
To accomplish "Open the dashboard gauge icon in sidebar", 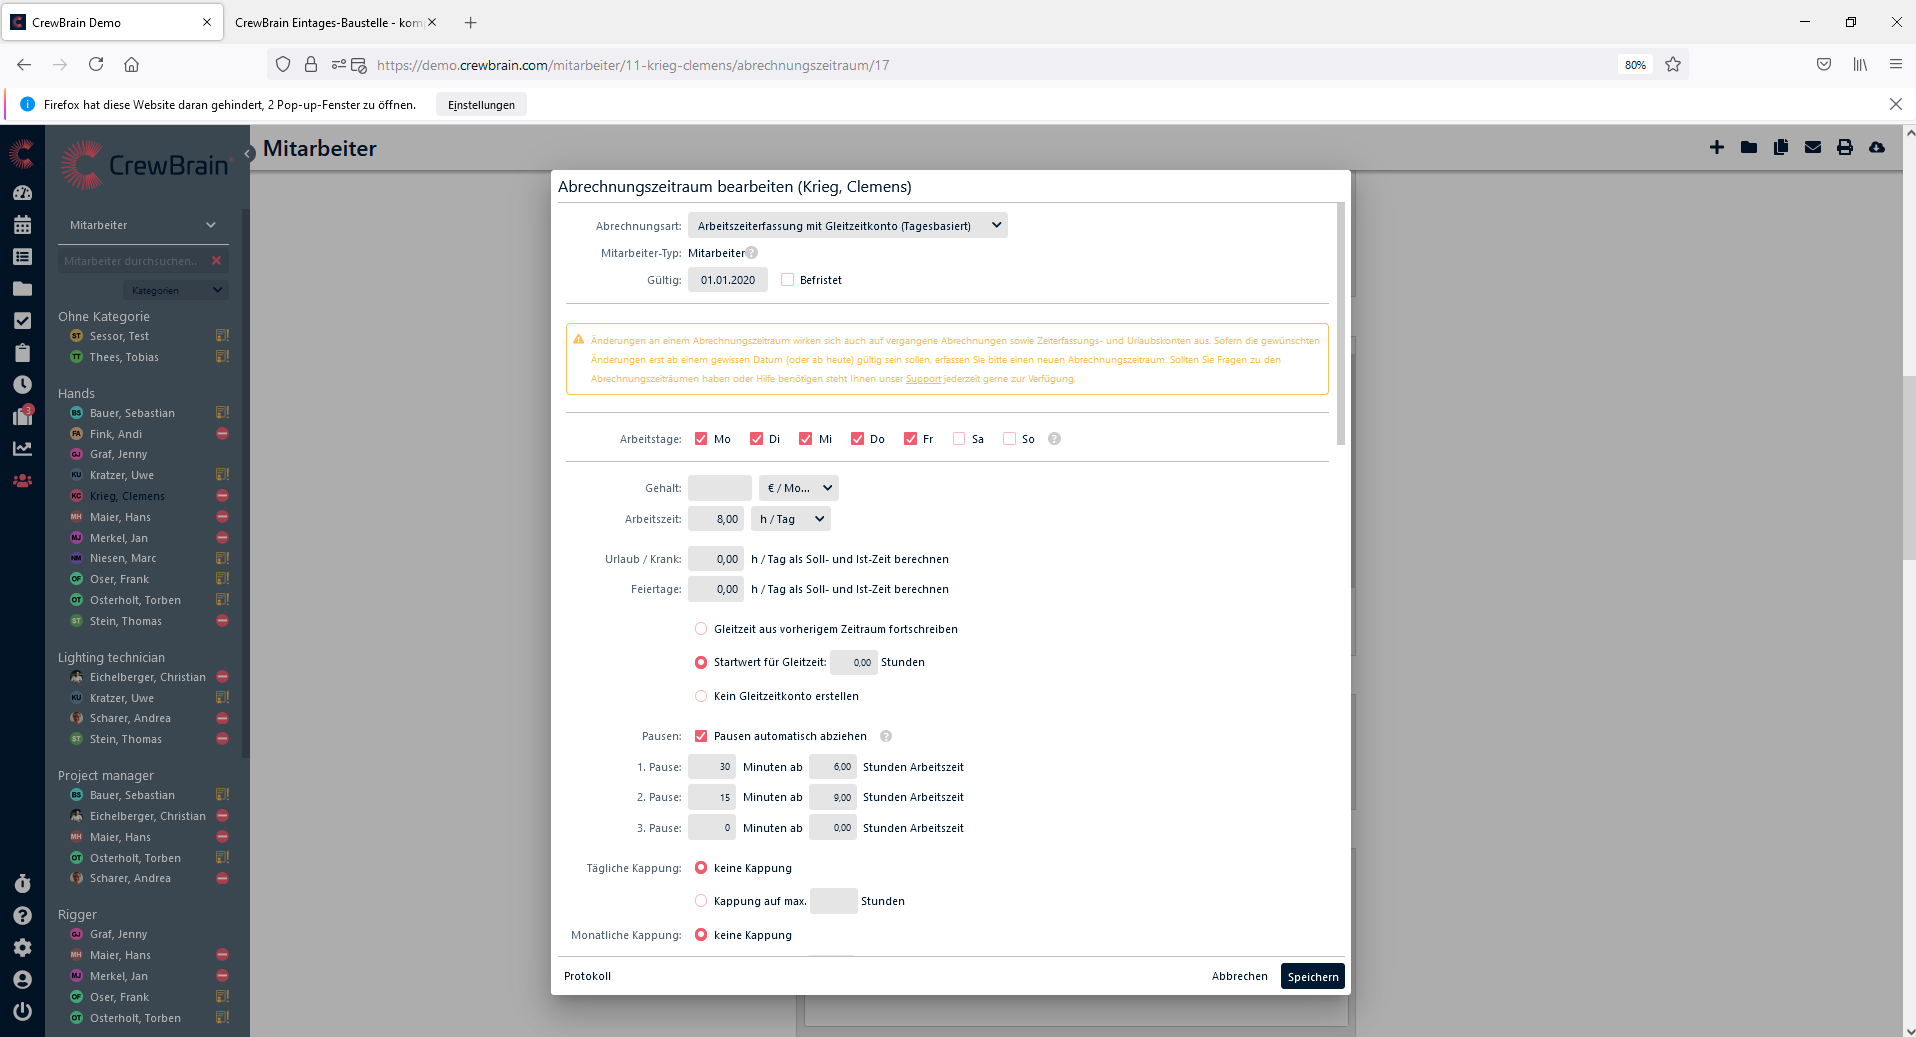I will pos(22,193).
